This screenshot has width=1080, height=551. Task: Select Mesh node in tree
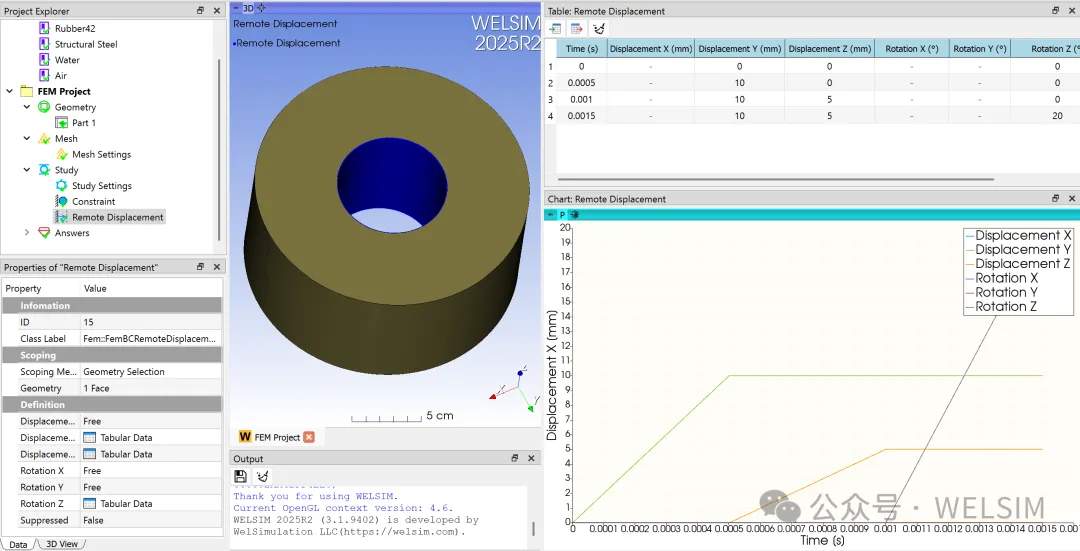tap(66, 138)
